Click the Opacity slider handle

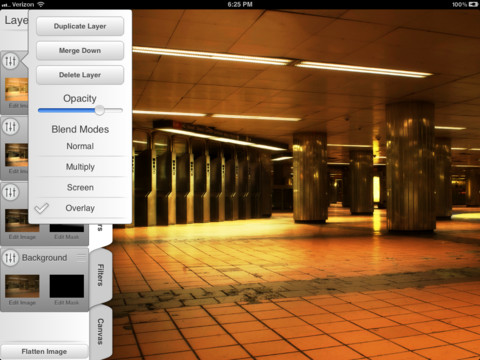pos(99,110)
